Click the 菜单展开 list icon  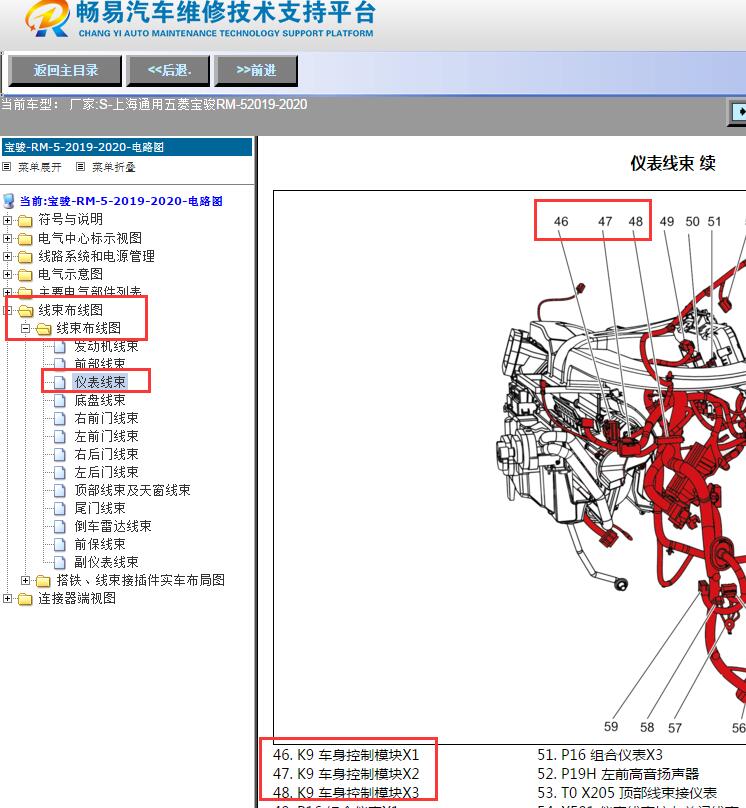click(x=7, y=166)
